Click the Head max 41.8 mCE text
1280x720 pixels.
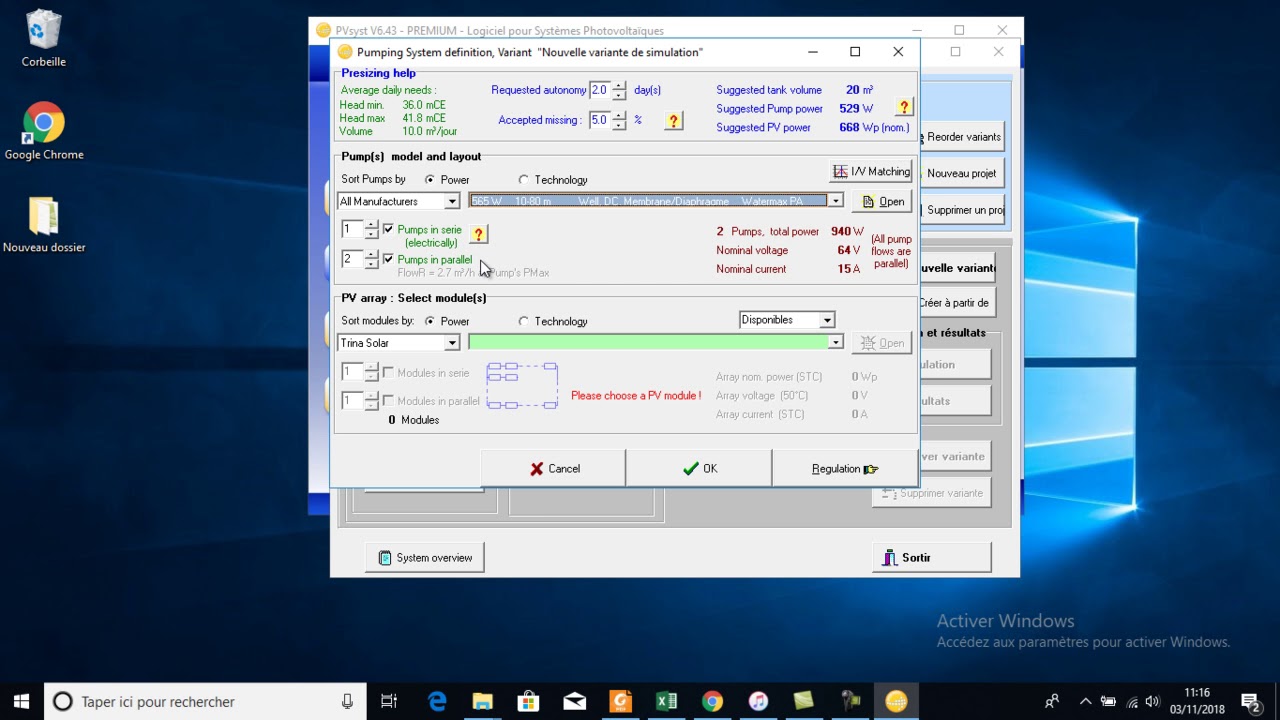(x=393, y=118)
